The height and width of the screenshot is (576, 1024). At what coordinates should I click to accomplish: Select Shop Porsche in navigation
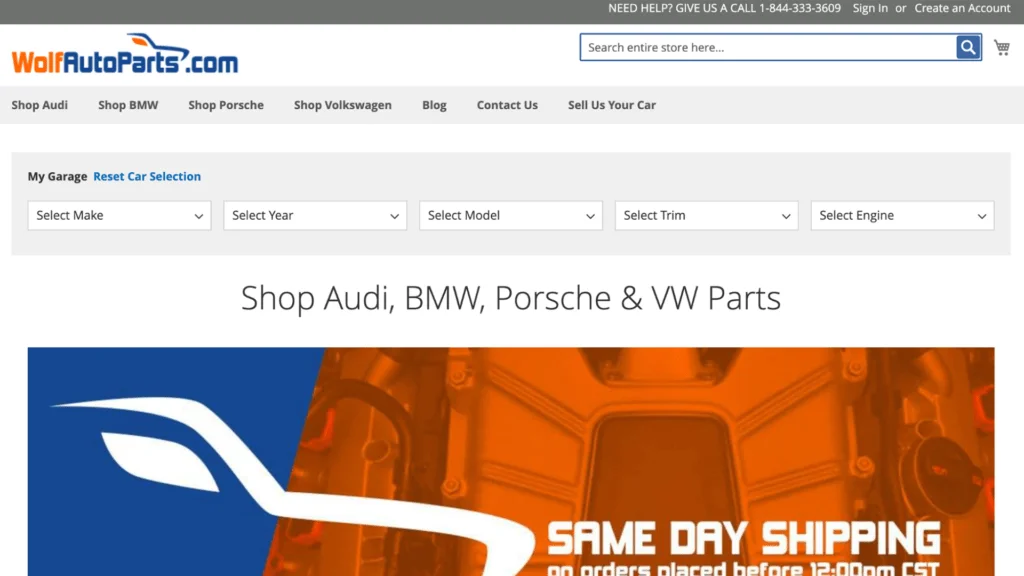tap(226, 105)
